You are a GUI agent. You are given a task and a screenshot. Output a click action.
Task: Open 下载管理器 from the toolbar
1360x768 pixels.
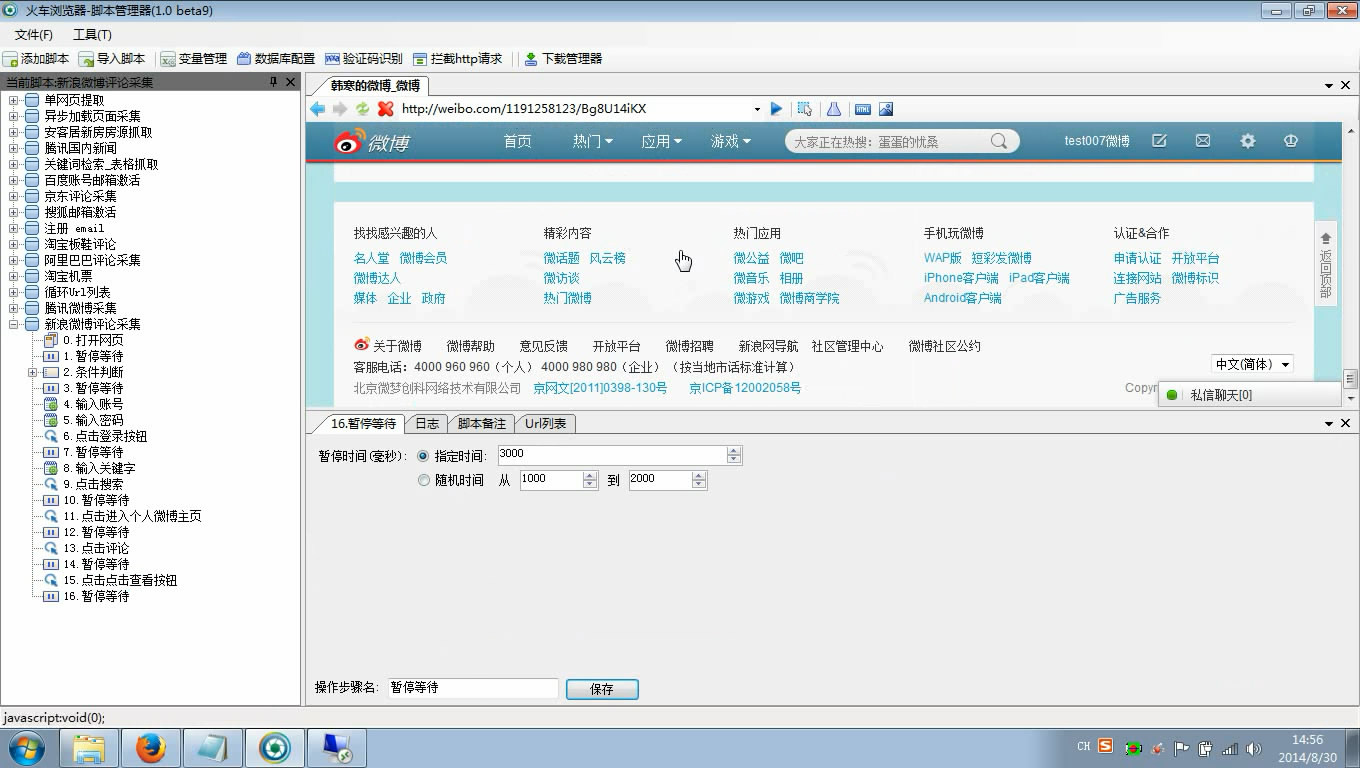tap(563, 59)
